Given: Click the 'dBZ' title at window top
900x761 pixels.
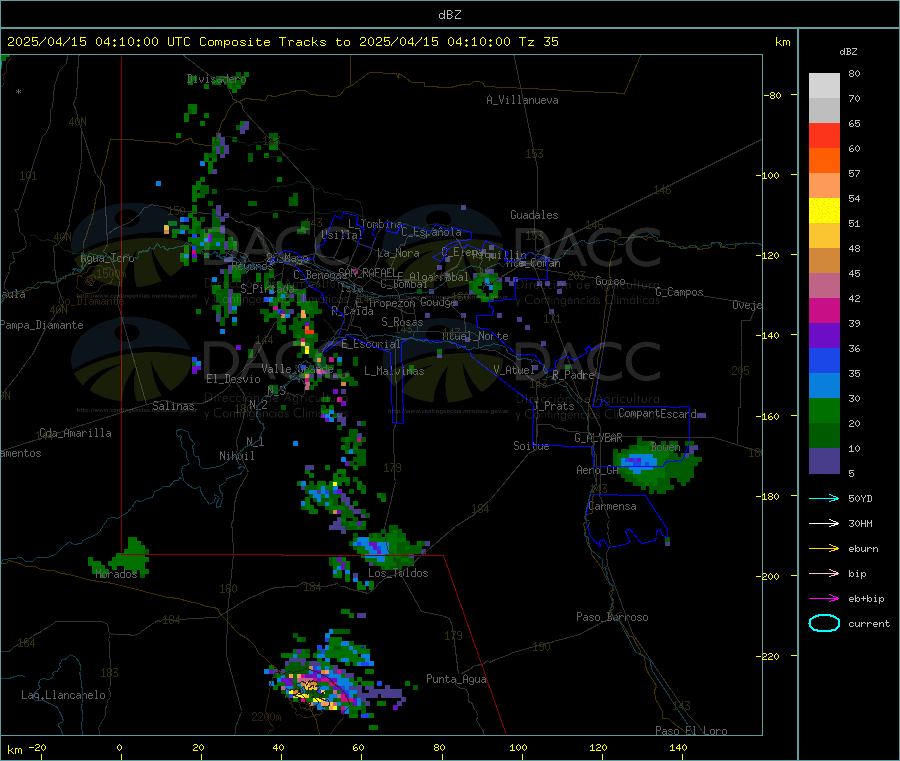Looking at the screenshot, I should pos(449,15).
